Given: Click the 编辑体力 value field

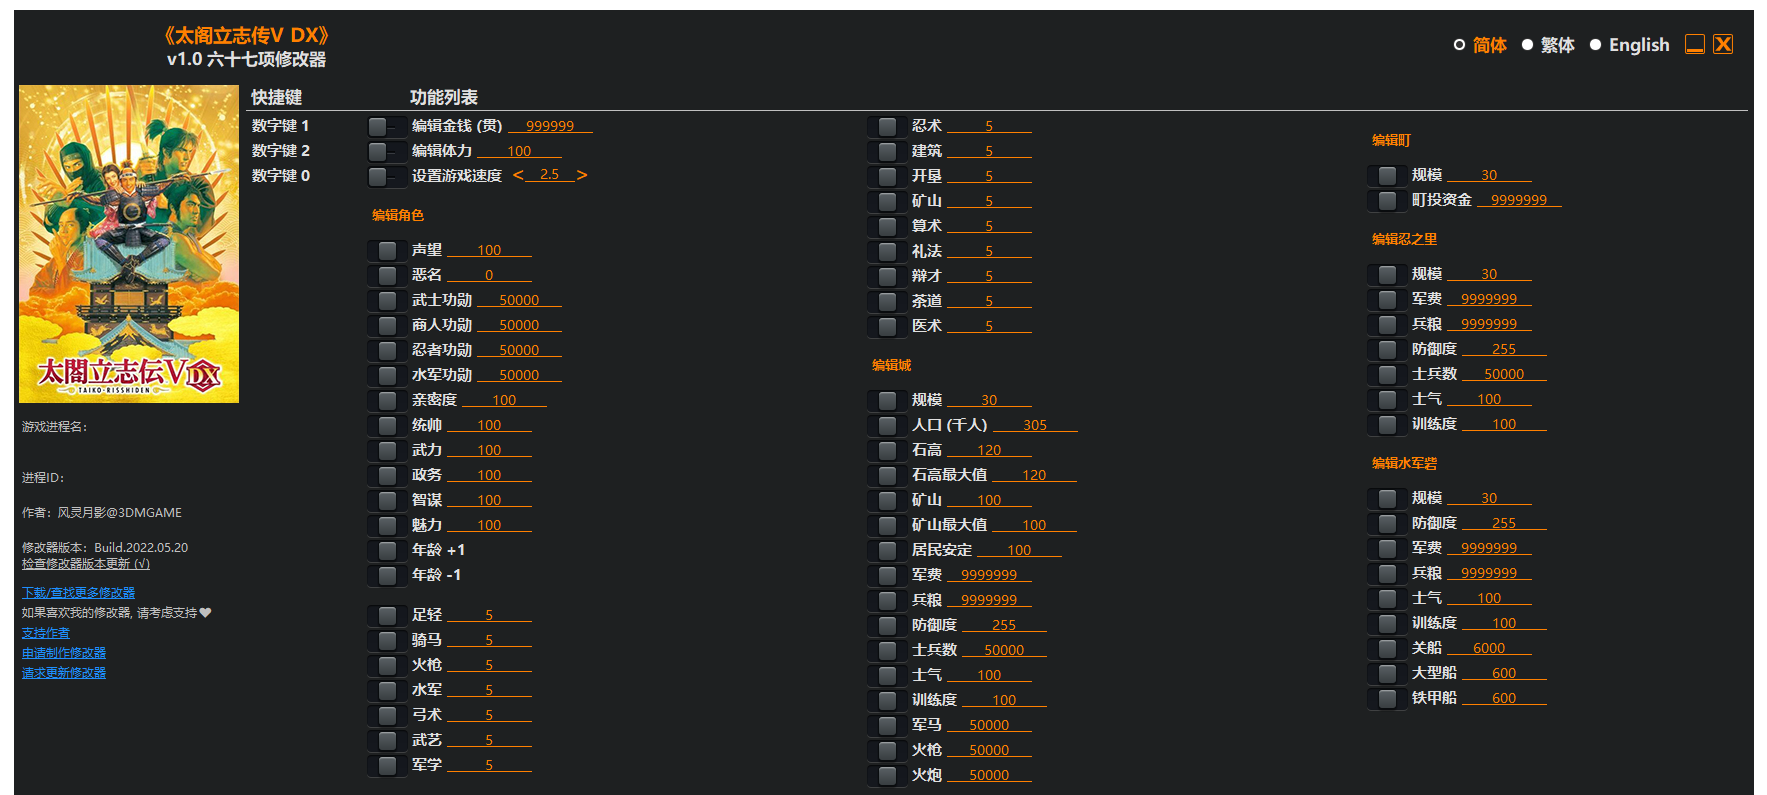Looking at the screenshot, I should (x=519, y=151).
